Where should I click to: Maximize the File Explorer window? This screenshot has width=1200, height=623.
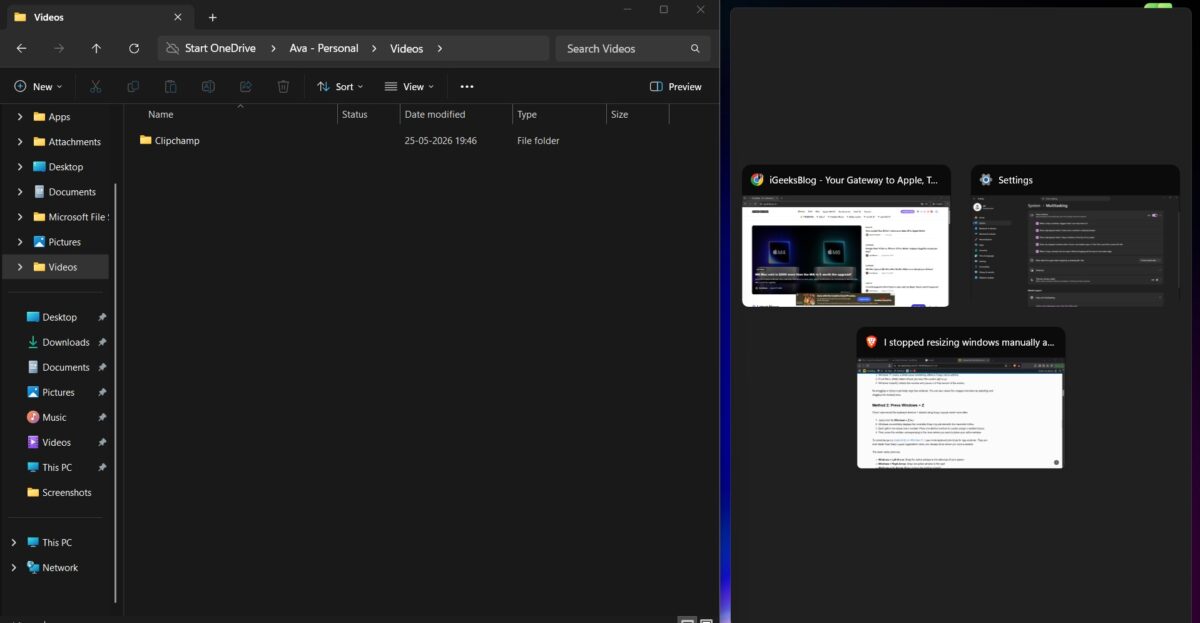[x=663, y=9]
